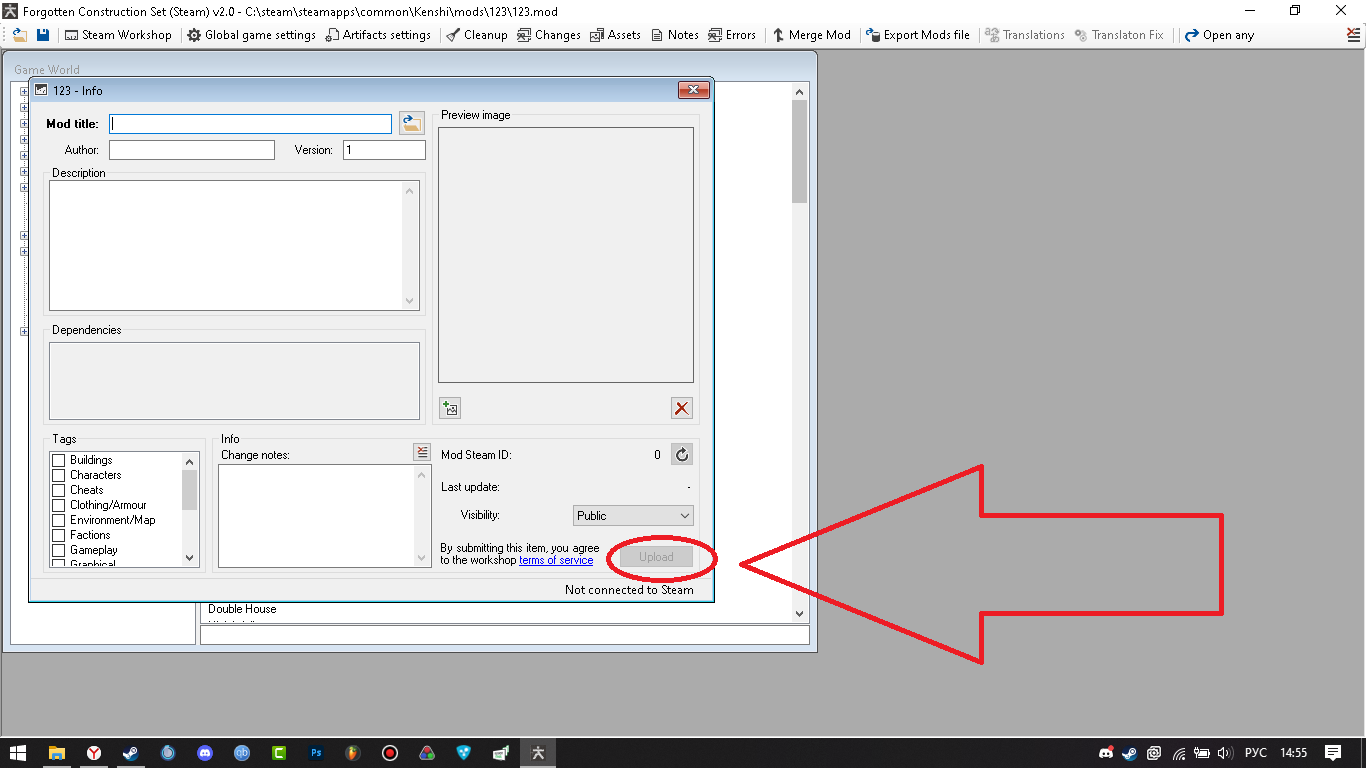The width and height of the screenshot is (1366, 768).
Task: Open Global game settings
Action: 251,35
